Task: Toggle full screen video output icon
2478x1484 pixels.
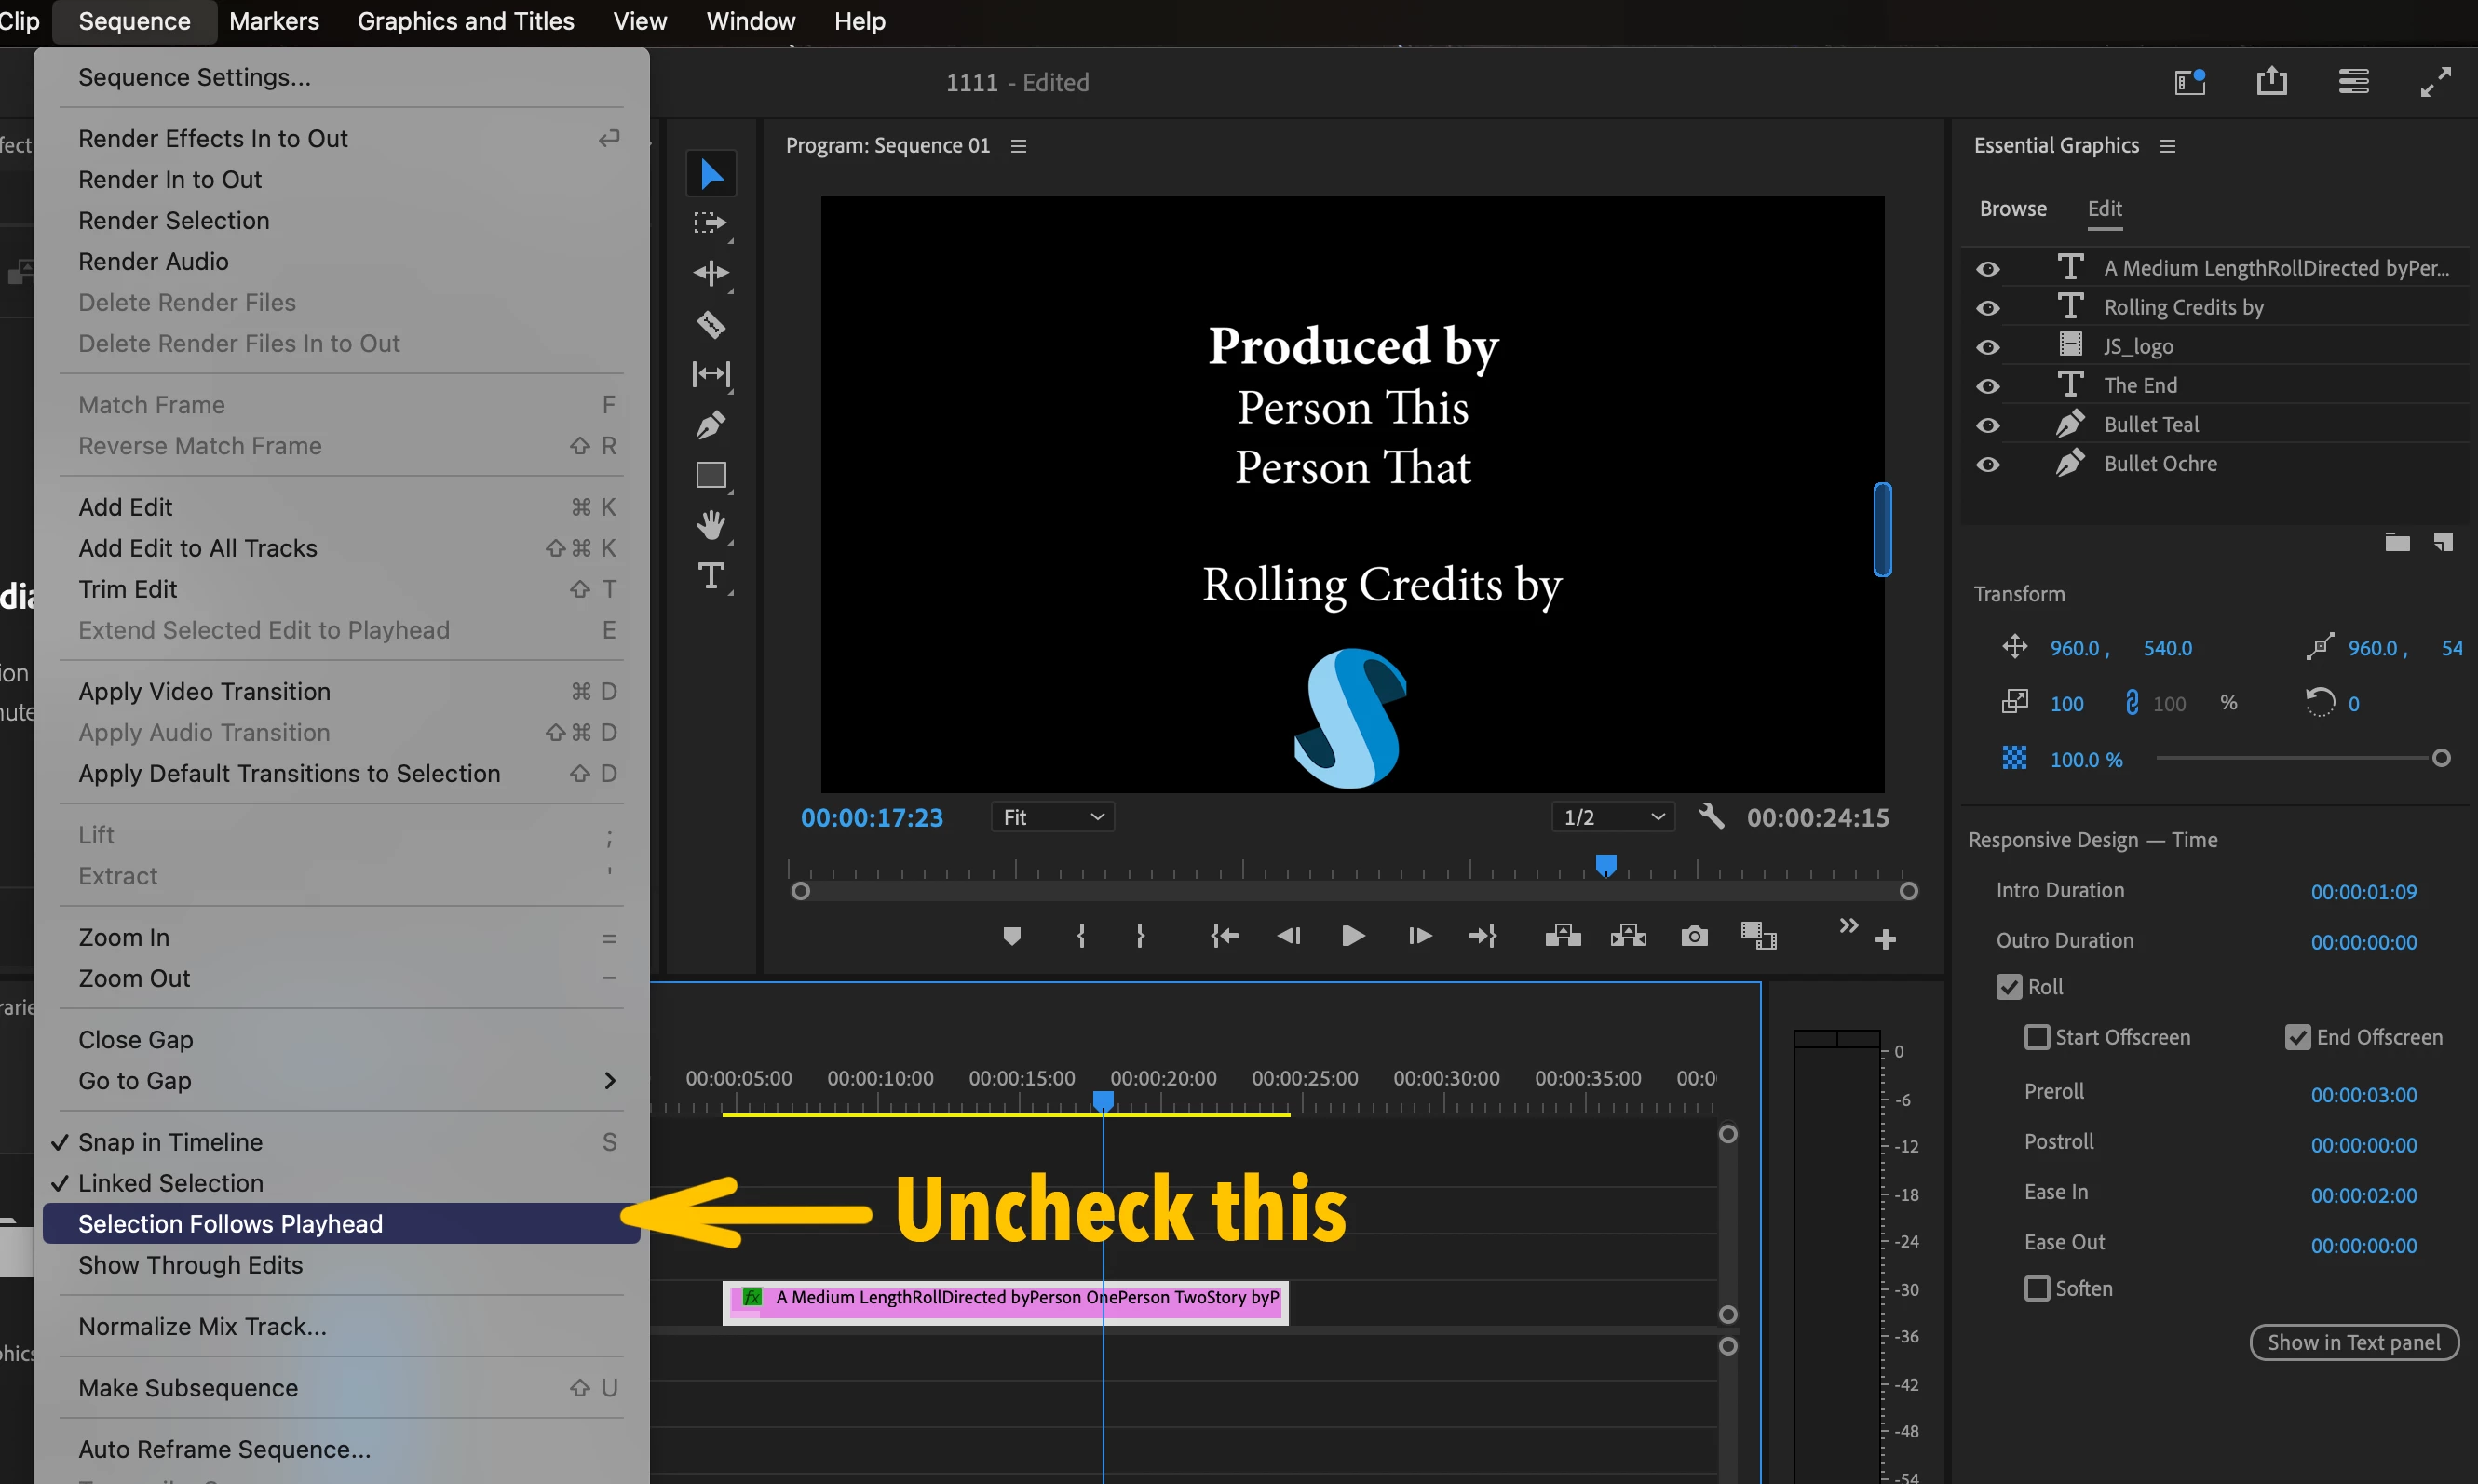Action: point(2435,81)
